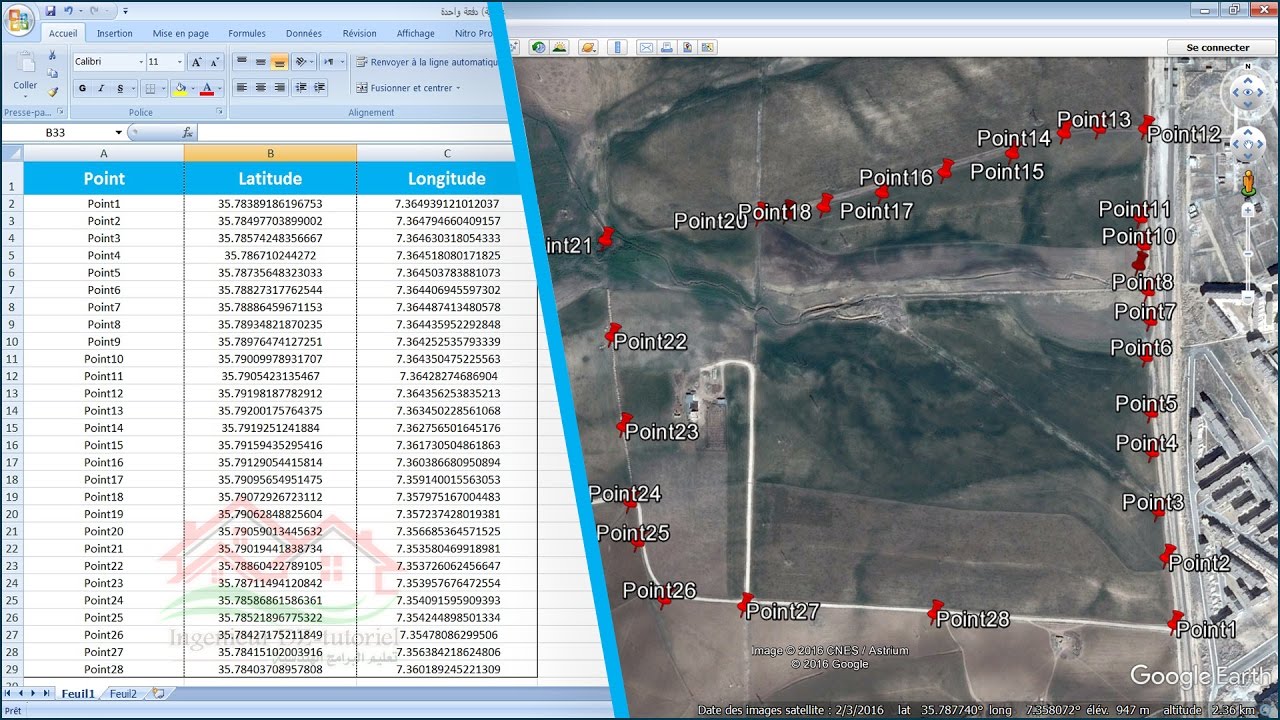Open the Révision tab
This screenshot has width=1280, height=720.
pos(360,33)
